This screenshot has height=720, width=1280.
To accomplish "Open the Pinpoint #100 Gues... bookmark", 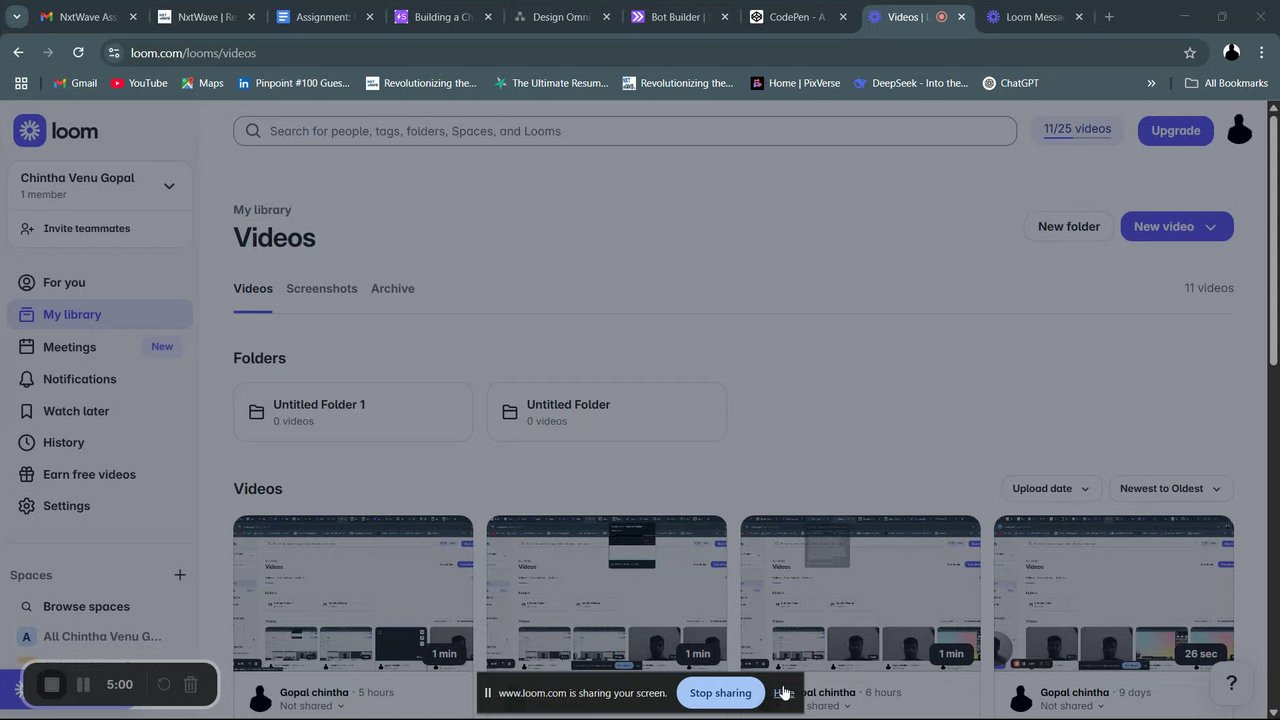I will 293,83.
